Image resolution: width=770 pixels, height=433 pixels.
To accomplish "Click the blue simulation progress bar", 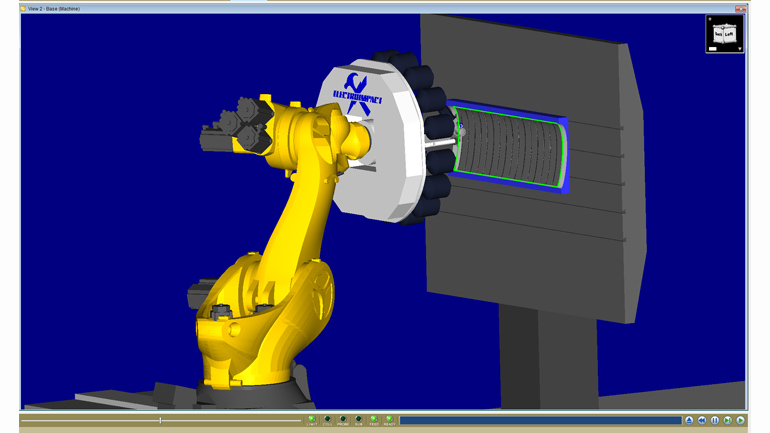I will 540,420.
